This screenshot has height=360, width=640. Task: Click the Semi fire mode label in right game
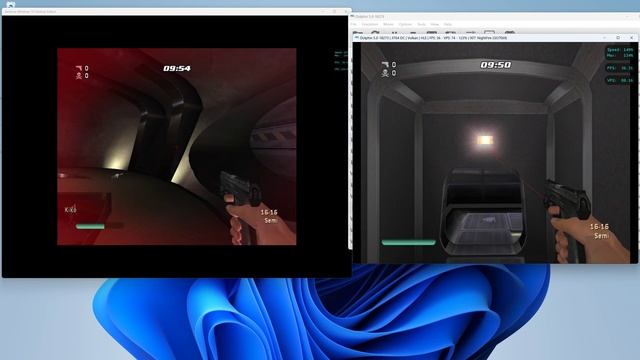tap(601, 236)
